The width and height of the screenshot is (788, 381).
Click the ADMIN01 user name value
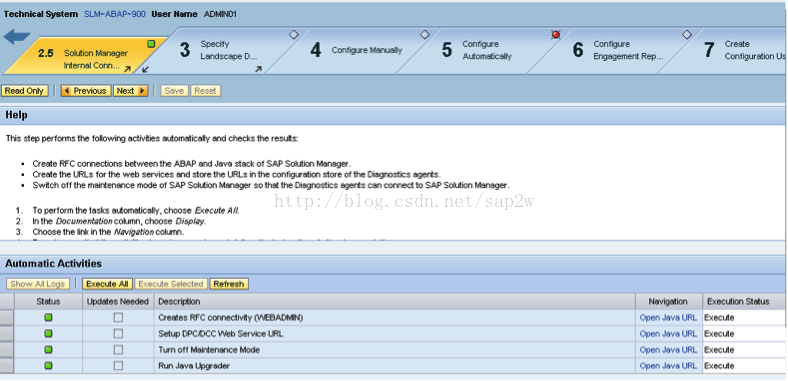point(220,14)
